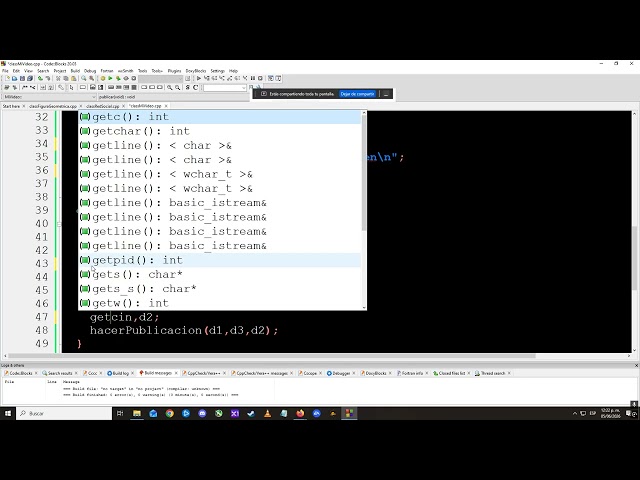
Task: Open the Debugger log tab
Action: pyautogui.click(x=341, y=373)
